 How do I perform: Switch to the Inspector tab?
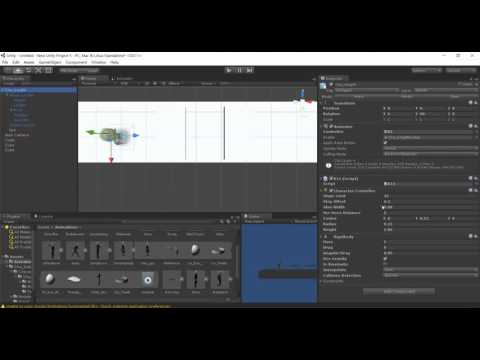pos(333,78)
